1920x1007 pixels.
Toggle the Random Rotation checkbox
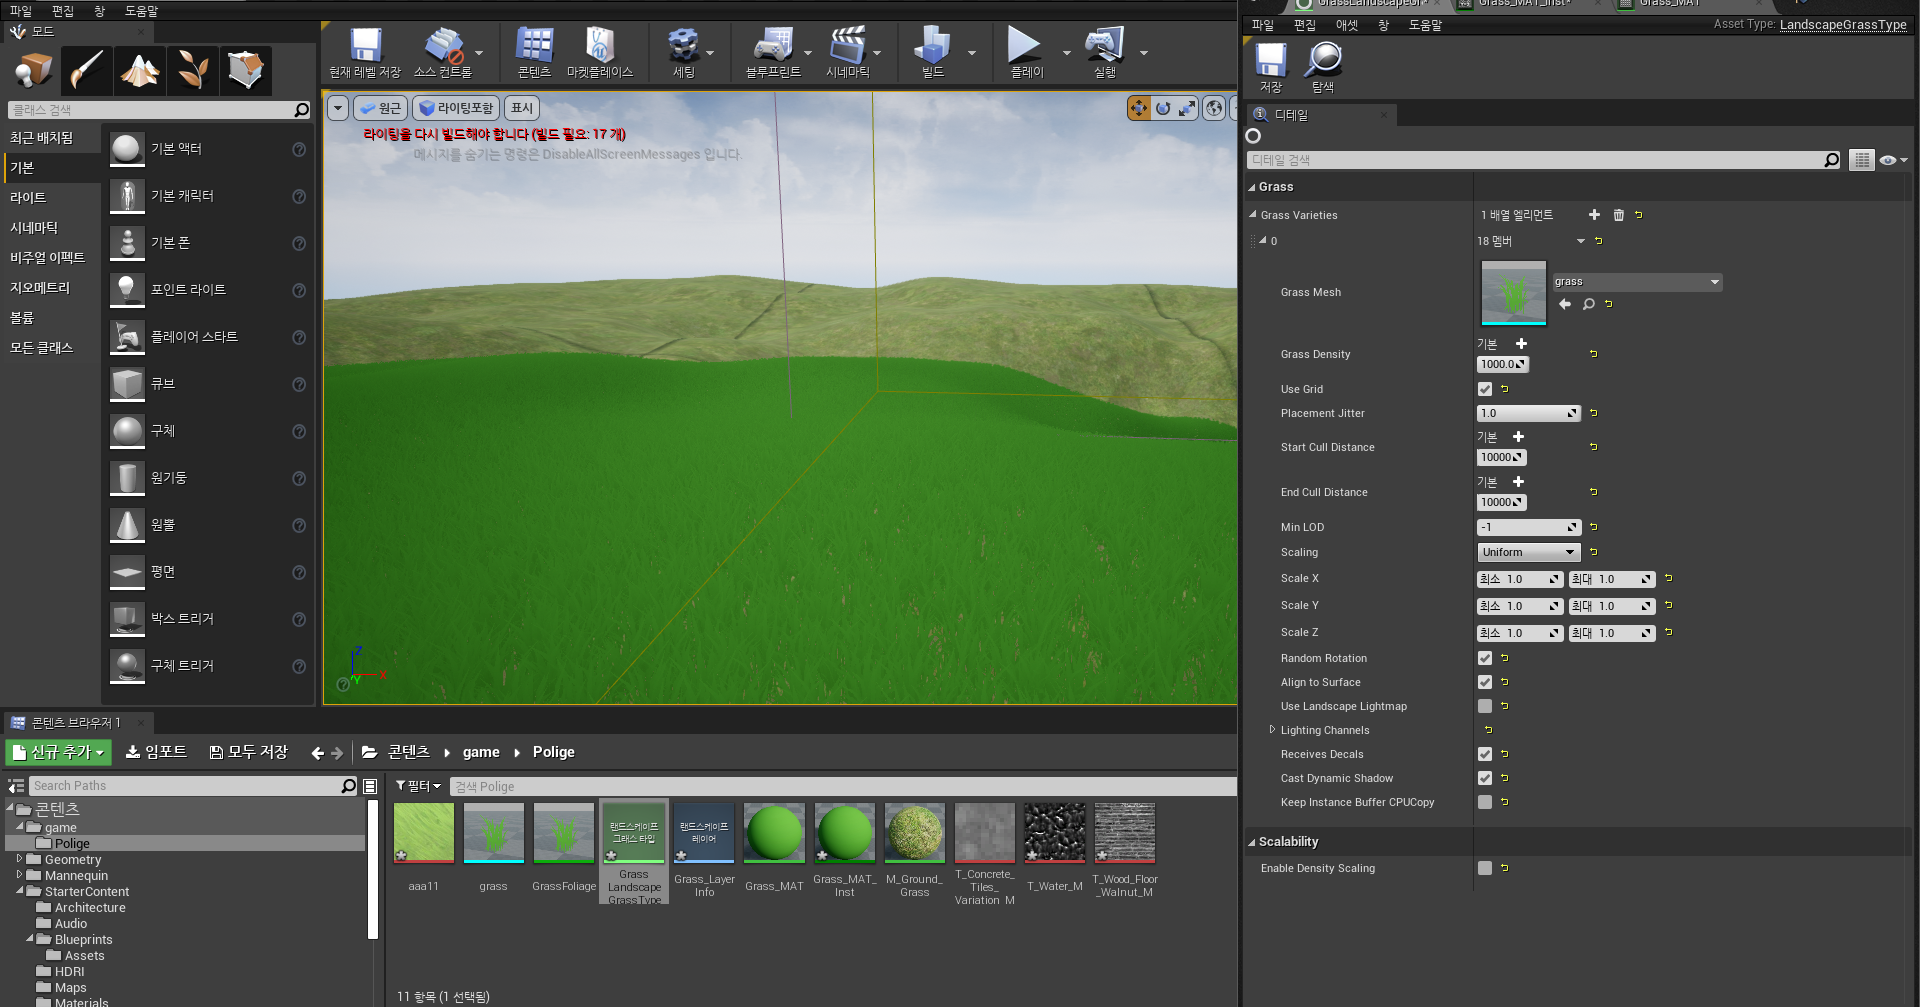(1485, 658)
